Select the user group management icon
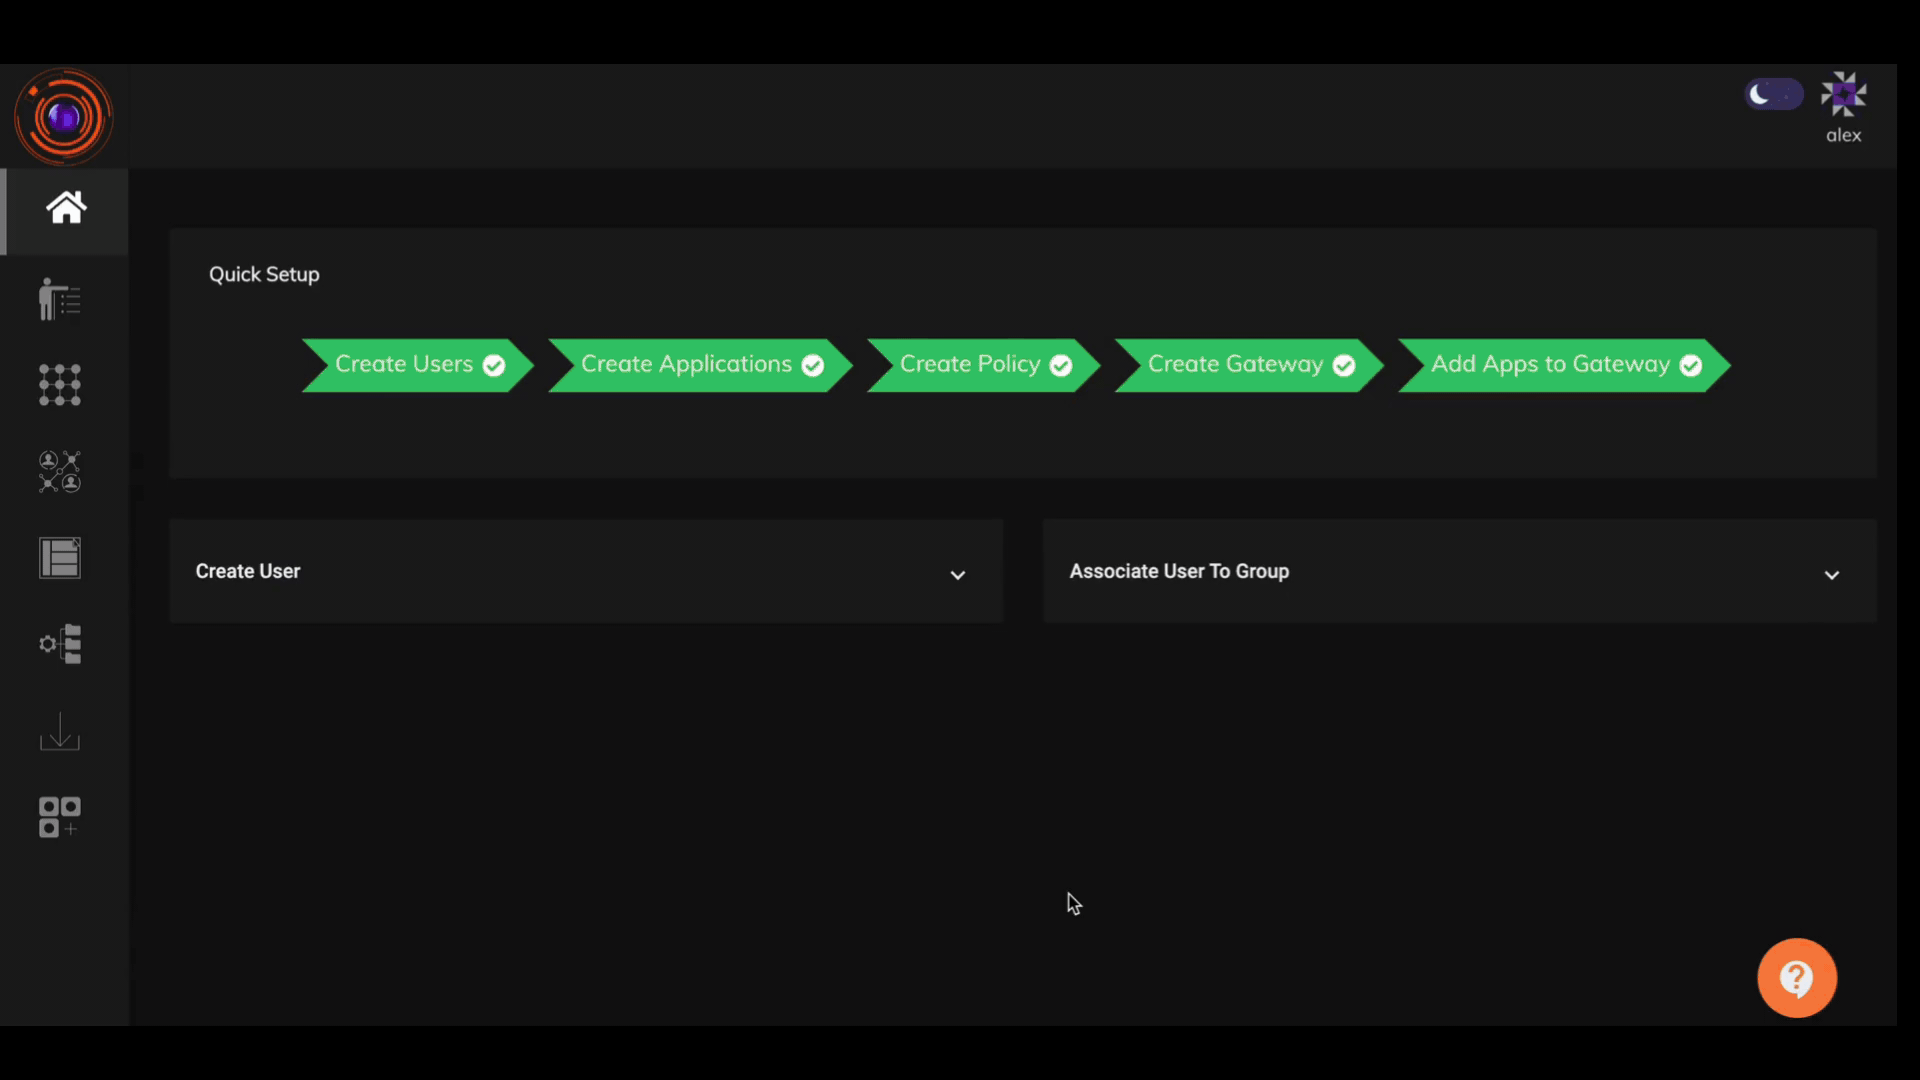Image resolution: width=1920 pixels, height=1080 pixels. pyautogui.click(x=61, y=471)
